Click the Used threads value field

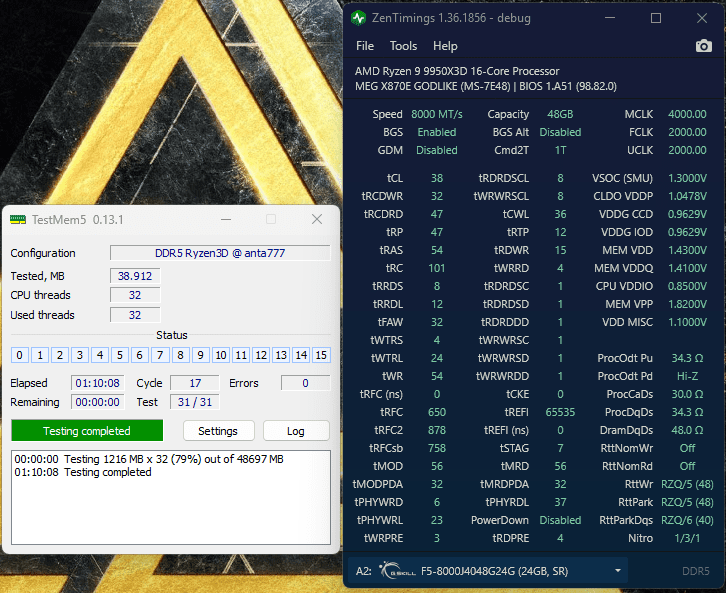click(x=135, y=315)
